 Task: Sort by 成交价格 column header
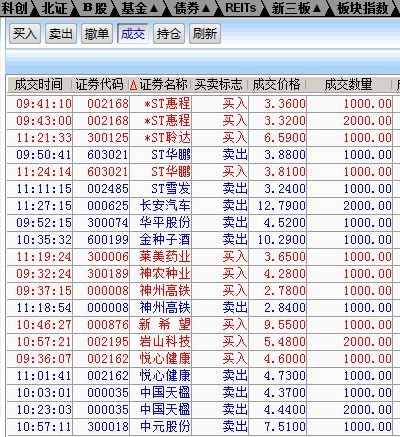pyautogui.click(x=276, y=84)
